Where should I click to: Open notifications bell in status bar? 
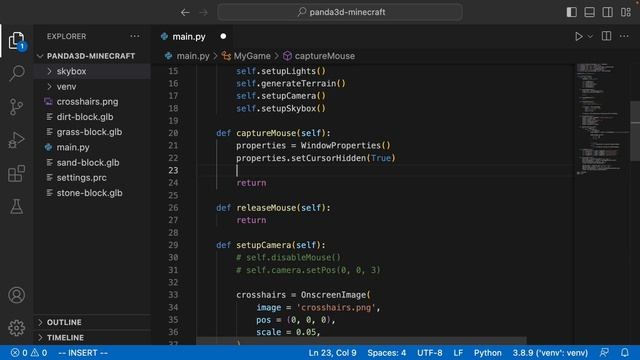click(625, 353)
